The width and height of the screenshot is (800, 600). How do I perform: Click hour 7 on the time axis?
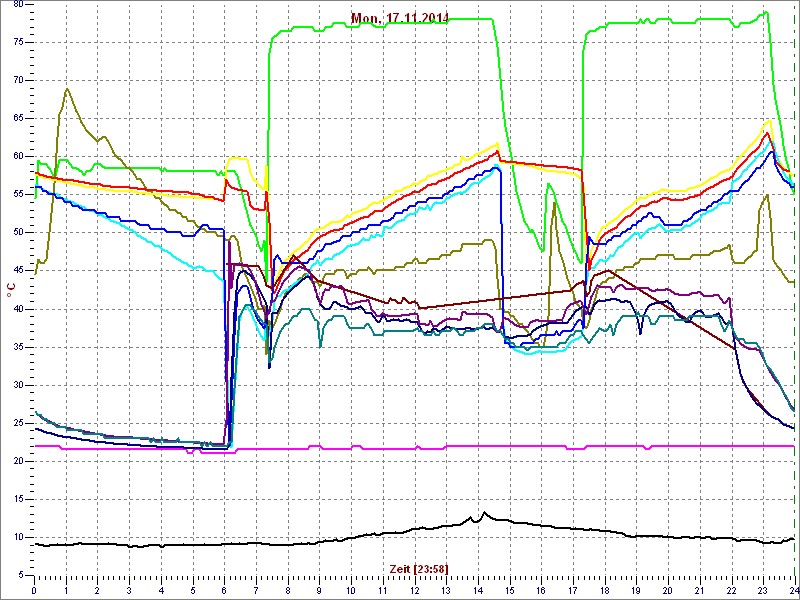[256, 590]
